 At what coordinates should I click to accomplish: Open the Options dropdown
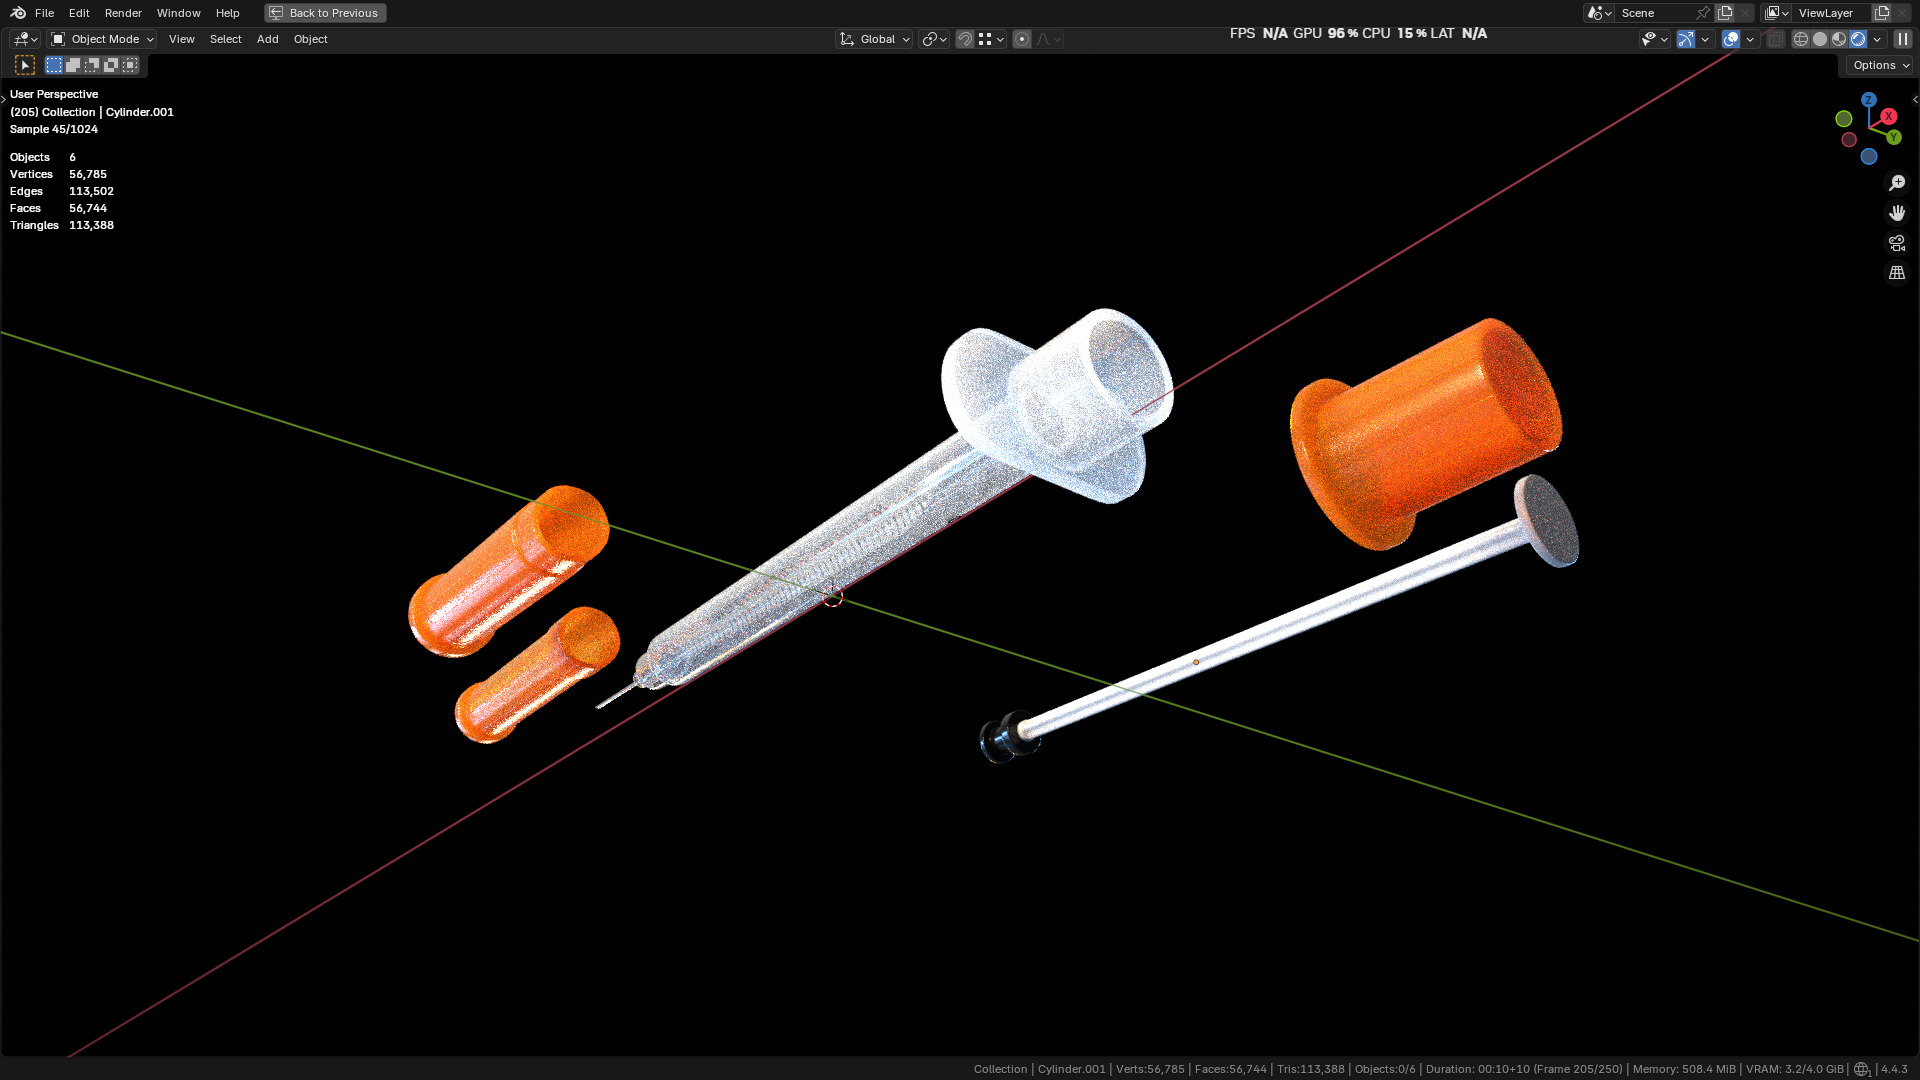pyautogui.click(x=1880, y=65)
